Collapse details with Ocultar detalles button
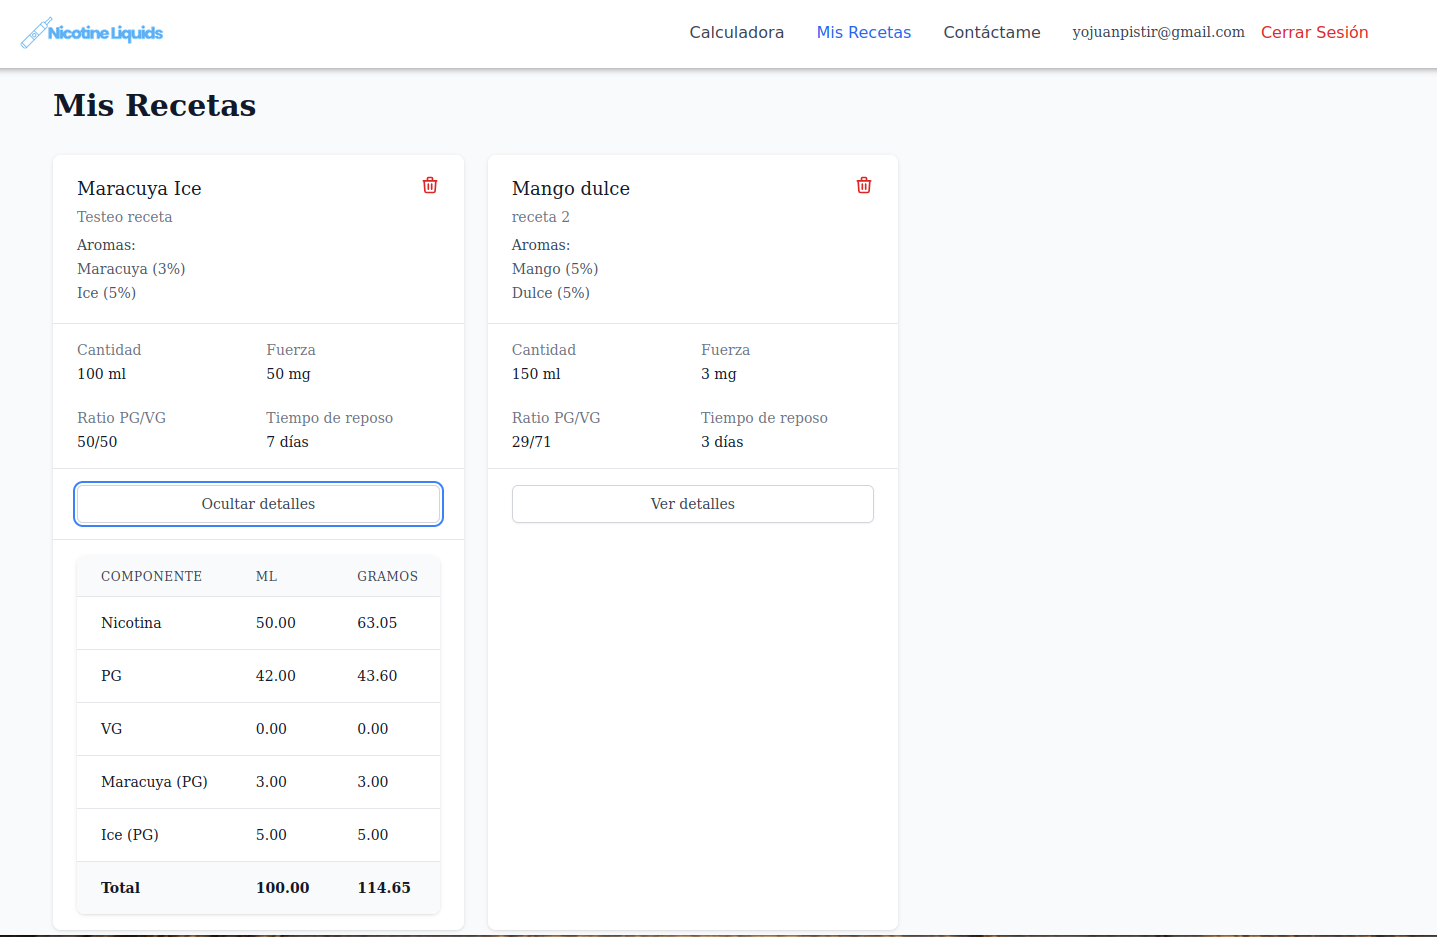Image resolution: width=1437 pixels, height=937 pixels. pos(258,504)
